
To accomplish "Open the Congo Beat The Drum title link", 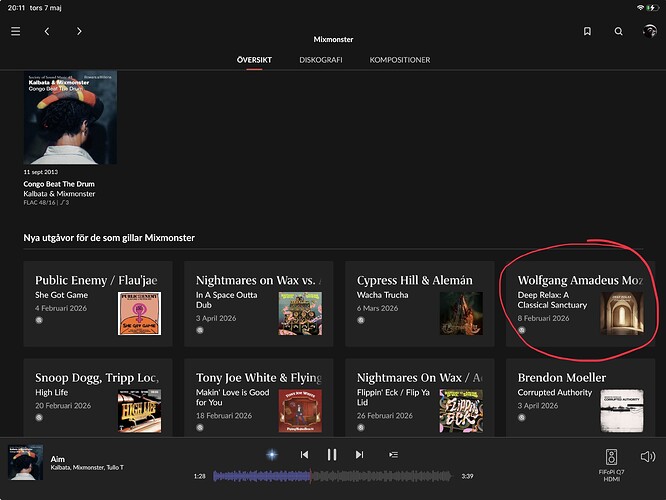I will [x=59, y=184].
